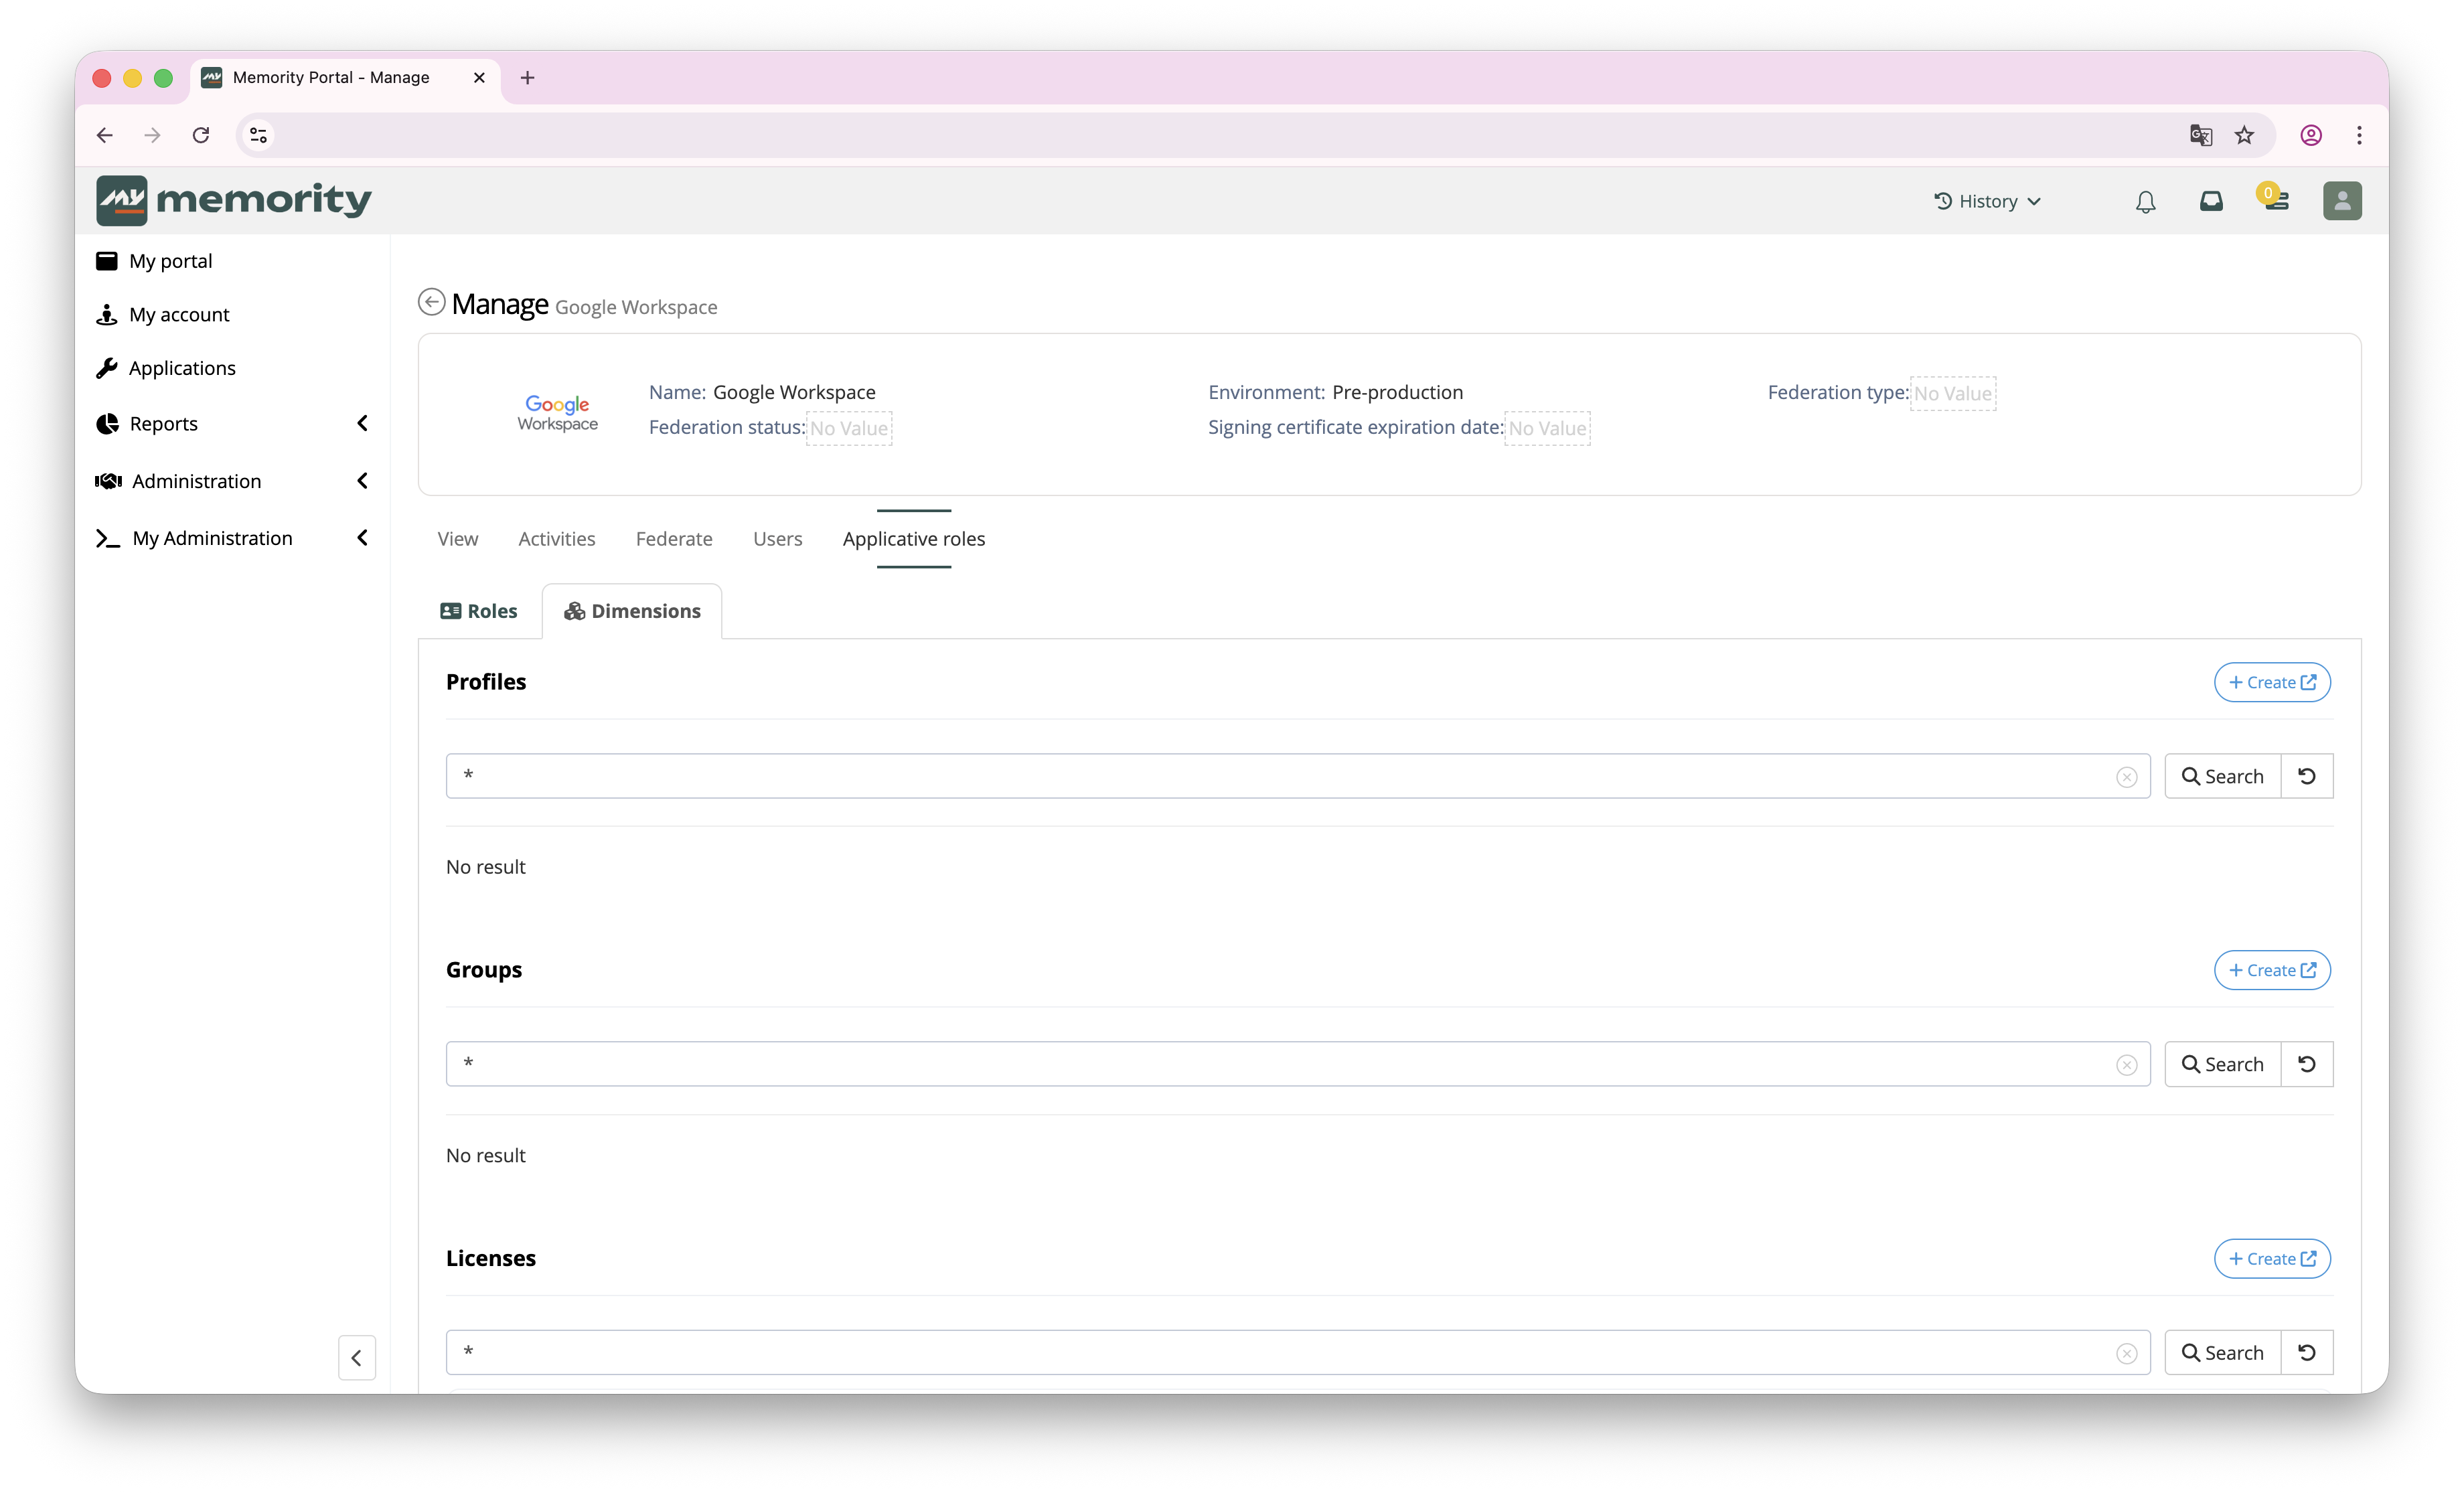This screenshot has height=1493, width=2464.
Task: Expand the History dropdown
Action: (1987, 201)
